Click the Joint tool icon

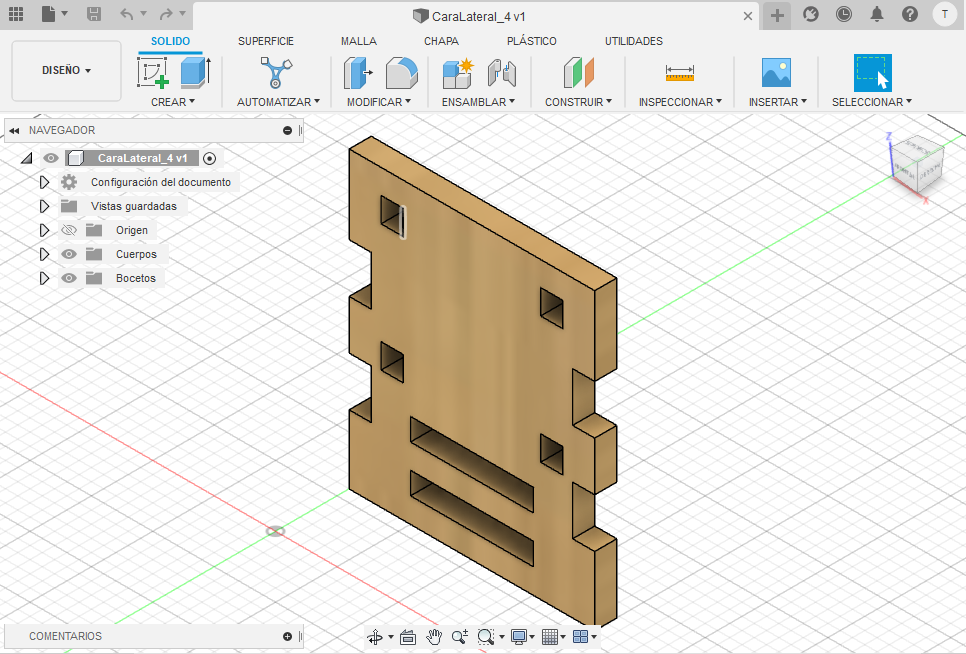click(502, 73)
